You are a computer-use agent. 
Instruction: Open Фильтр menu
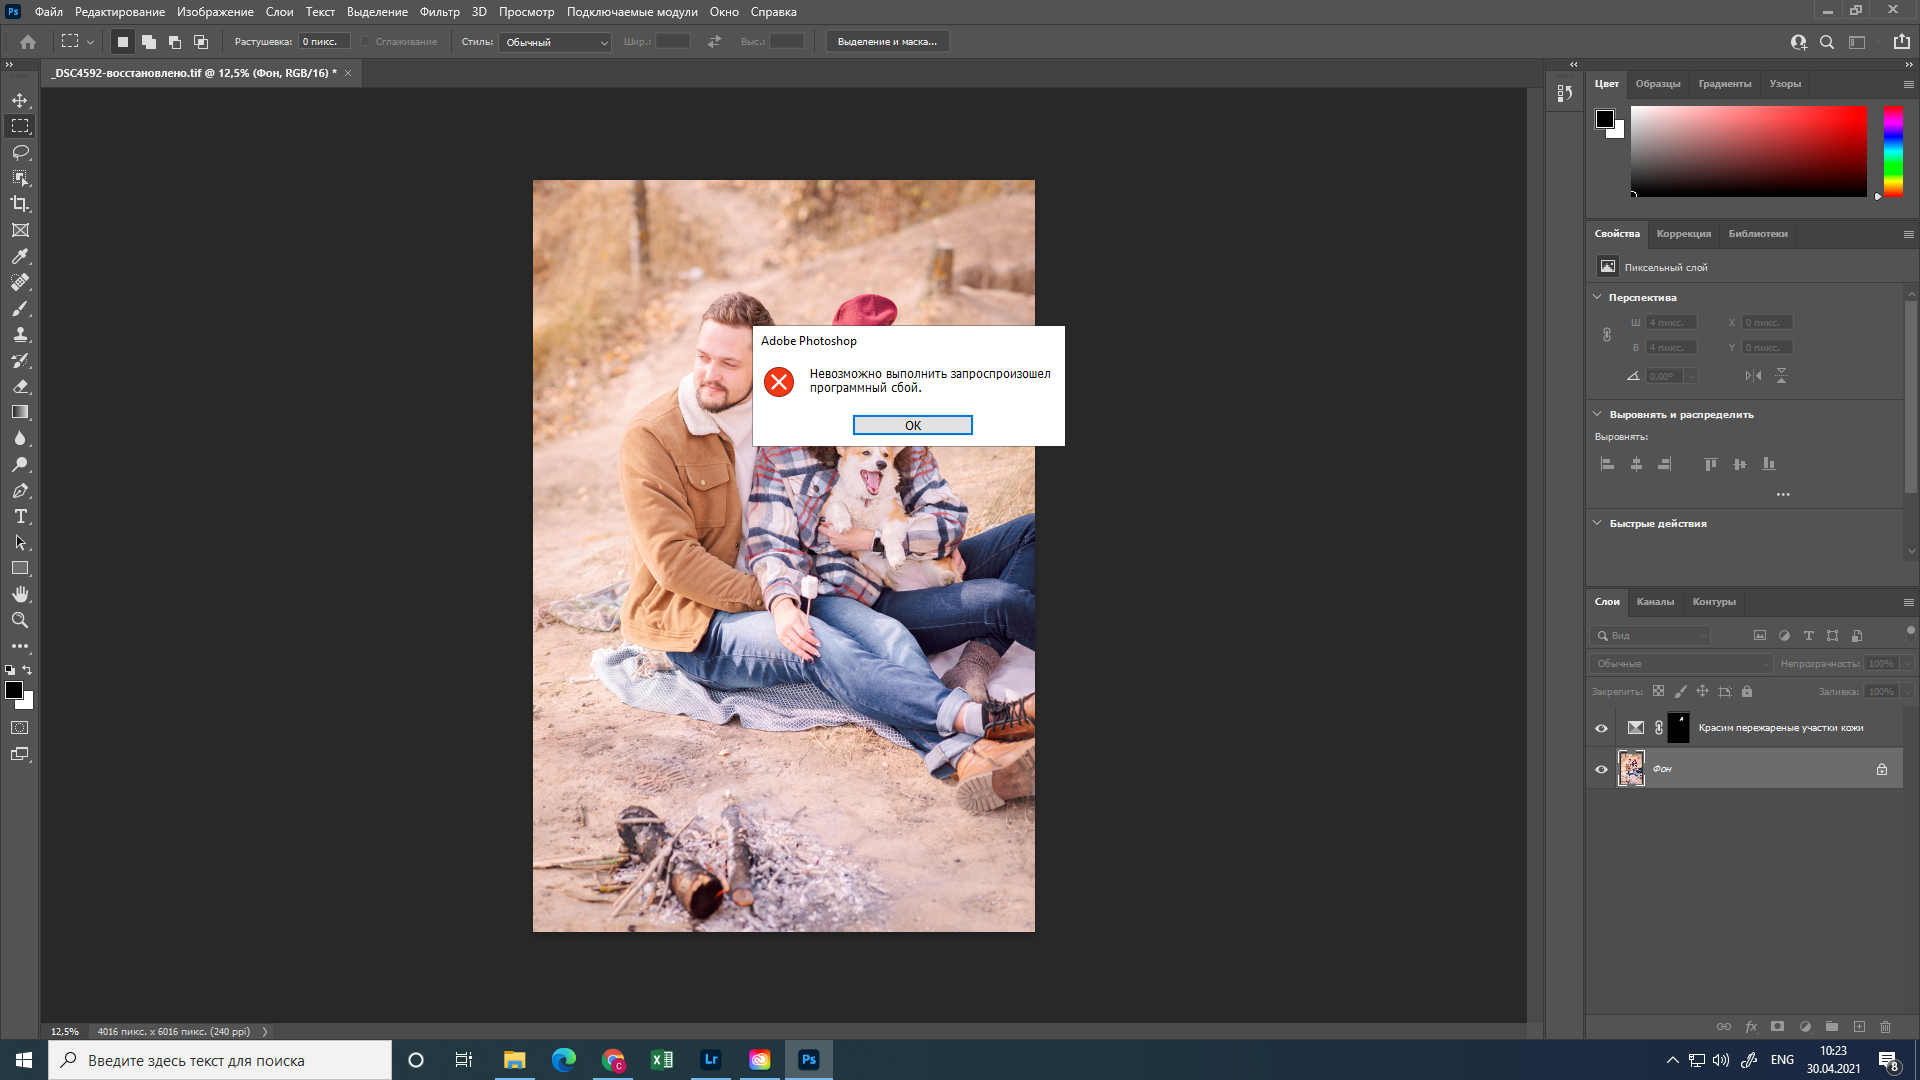(x=438, y=12)
